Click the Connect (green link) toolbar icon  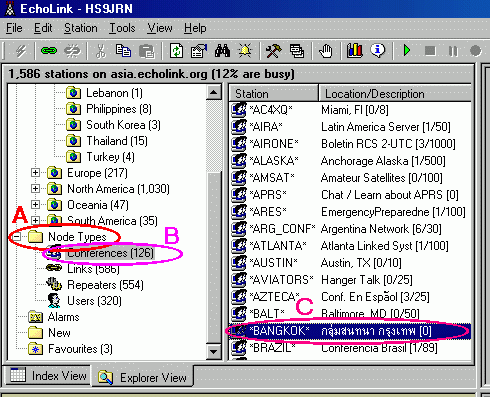49,51
